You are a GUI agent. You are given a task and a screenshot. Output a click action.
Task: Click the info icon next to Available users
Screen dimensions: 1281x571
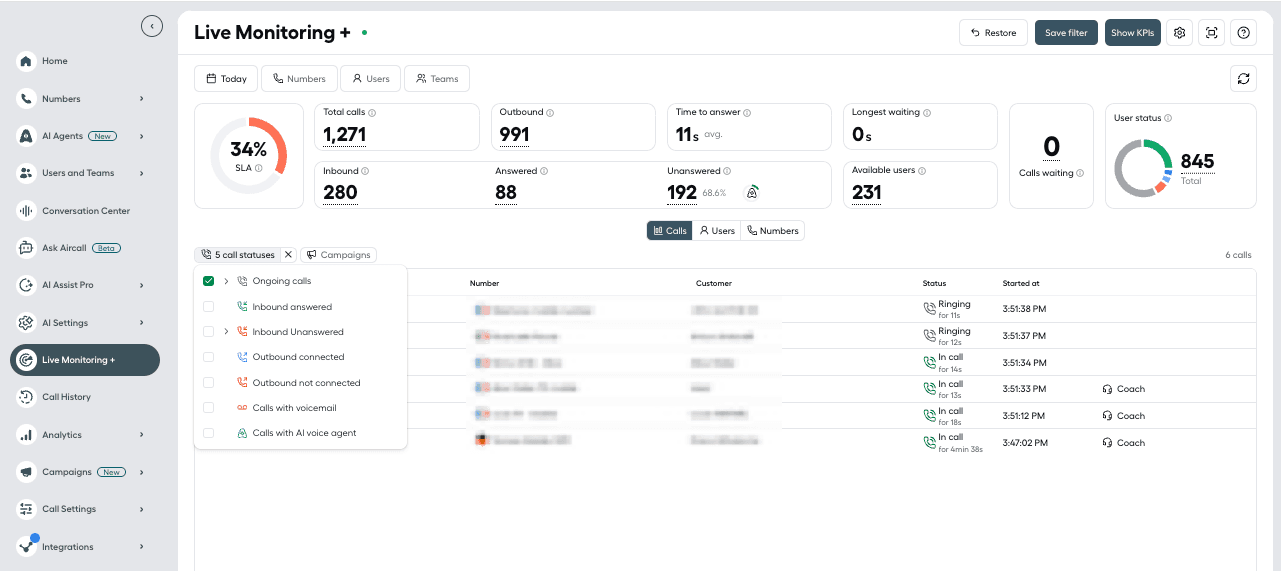pyautogui.click(x=922, y=171)
